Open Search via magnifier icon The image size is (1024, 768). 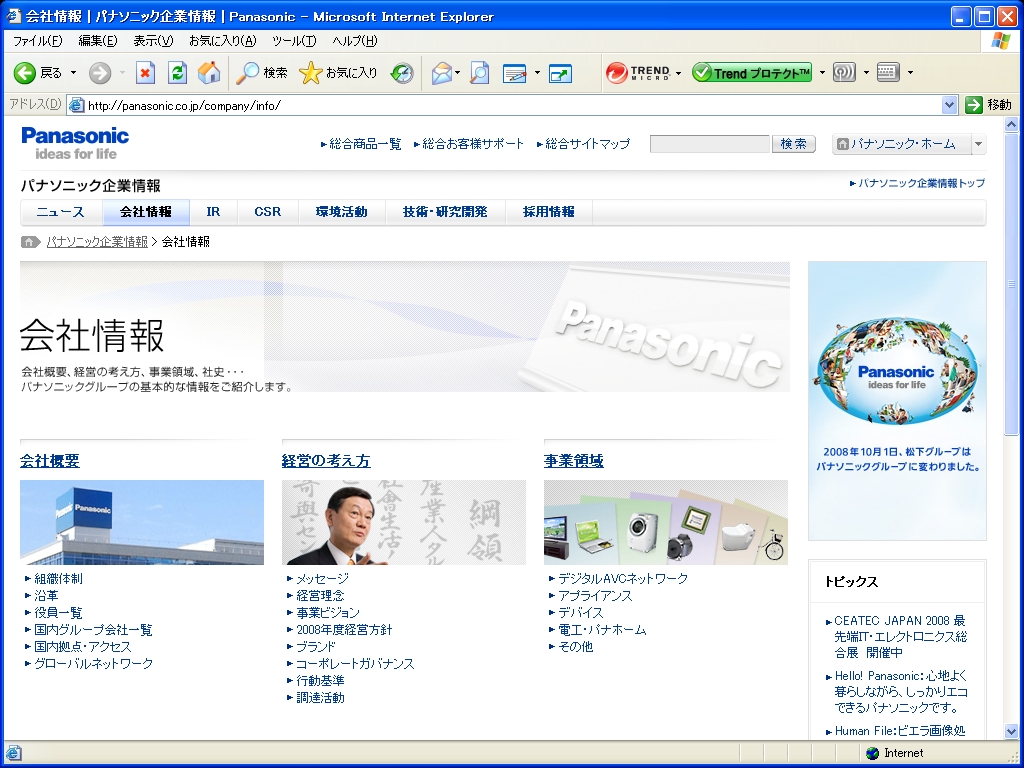coord(248,72)
